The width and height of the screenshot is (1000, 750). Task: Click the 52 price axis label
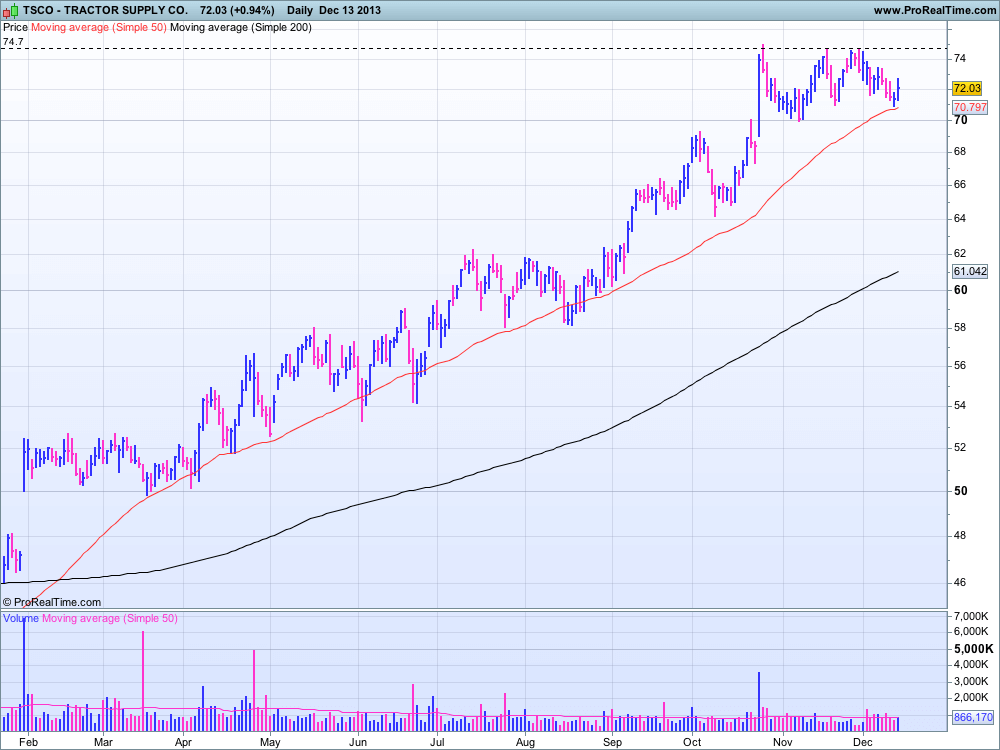coord(960,448)
